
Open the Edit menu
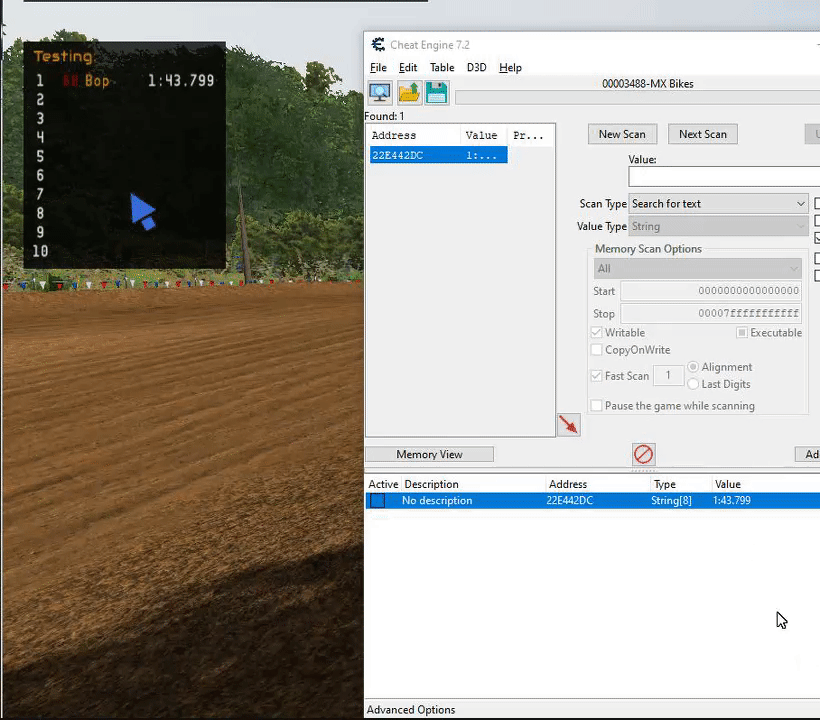point(408,67)
